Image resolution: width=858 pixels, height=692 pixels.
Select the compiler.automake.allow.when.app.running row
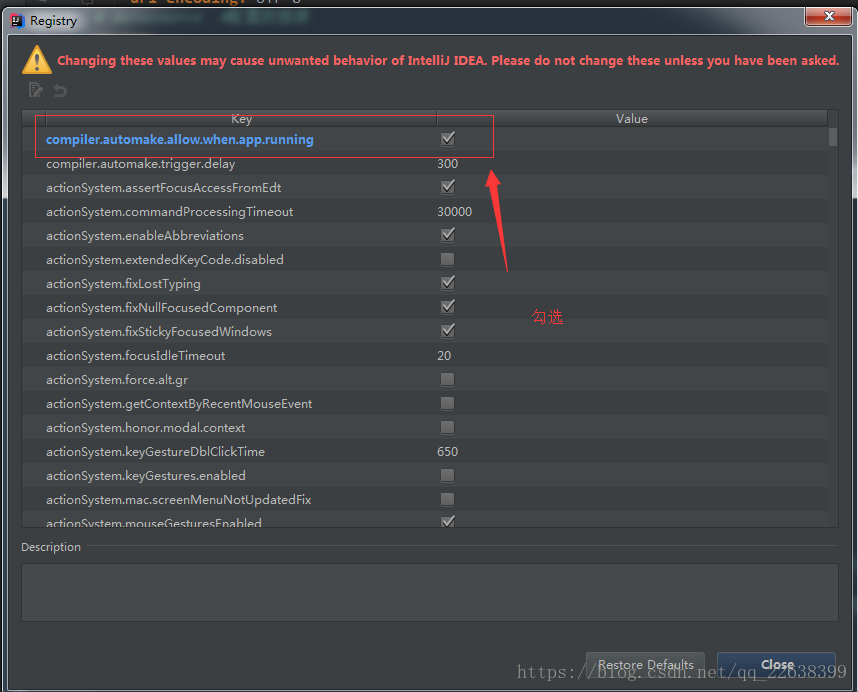425,139
